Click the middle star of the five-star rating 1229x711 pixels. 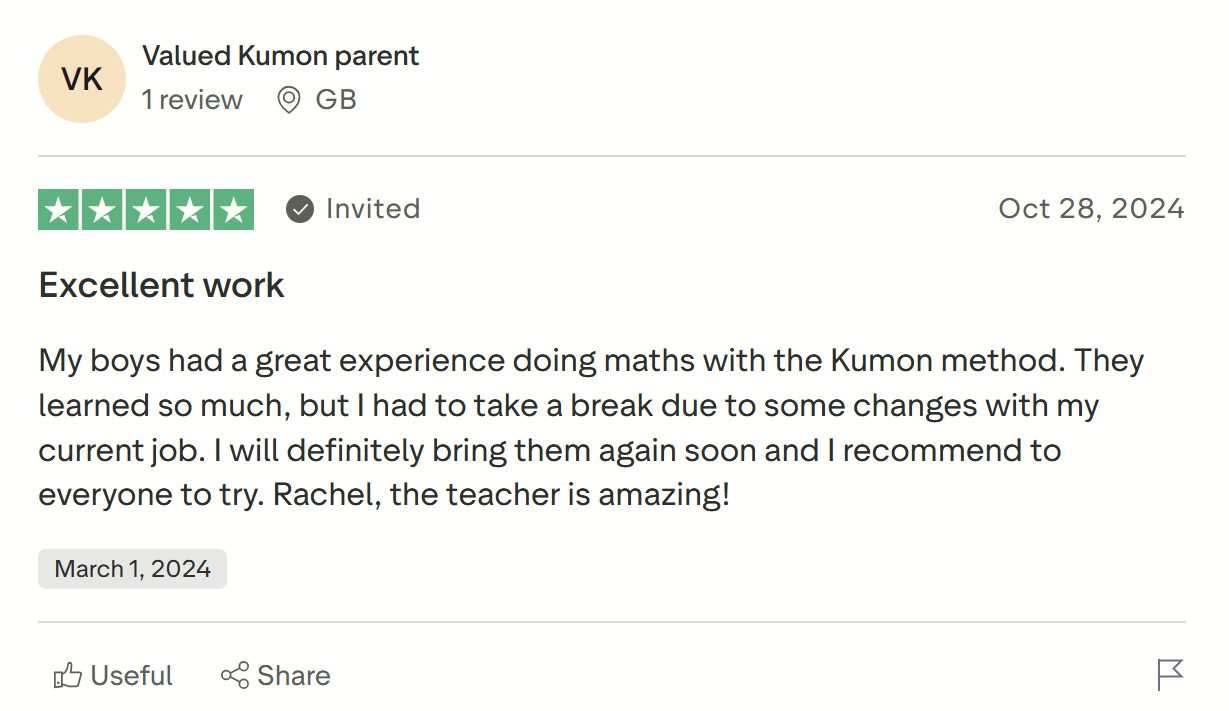pos(145,209)
